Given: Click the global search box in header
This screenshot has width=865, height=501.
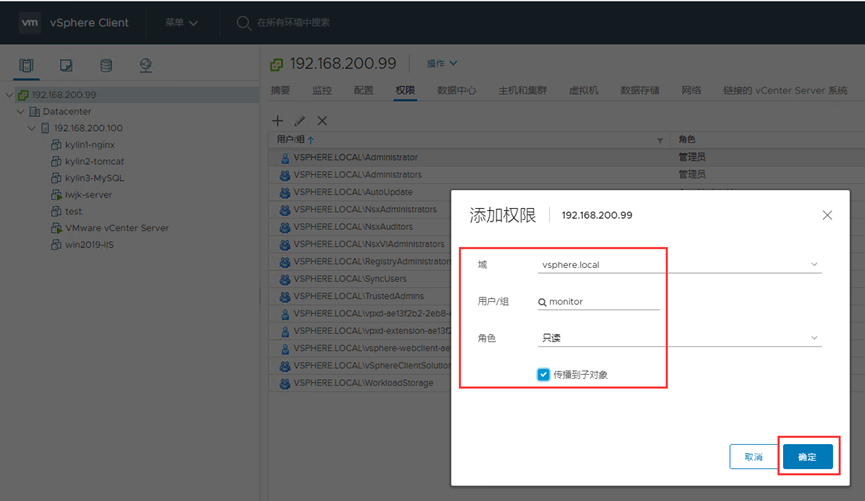Looking at the screenshot, I should (x=293, y=23).
